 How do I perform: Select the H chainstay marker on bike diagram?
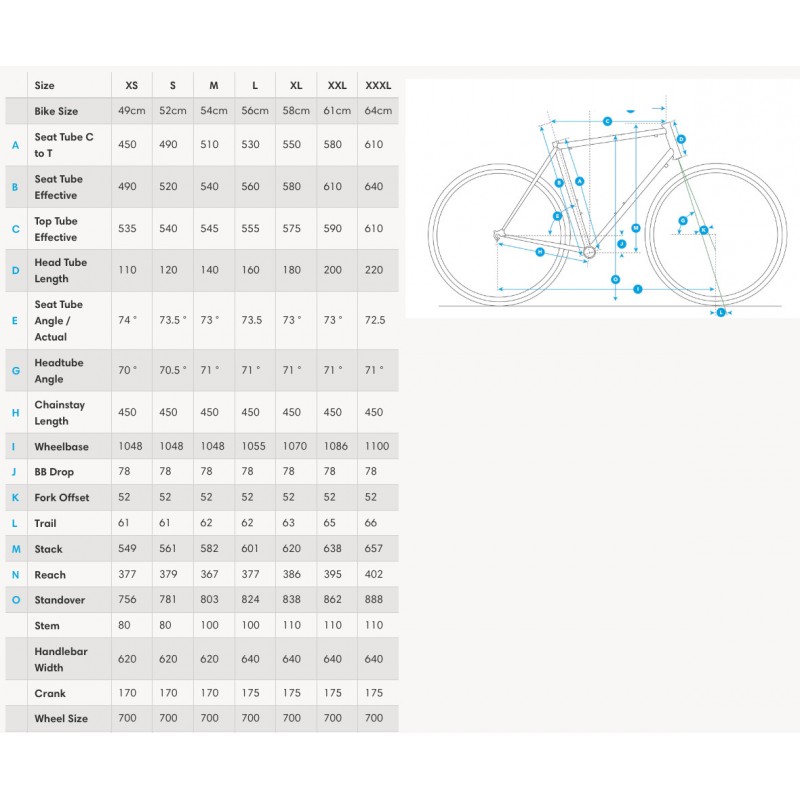pos(540,252)
